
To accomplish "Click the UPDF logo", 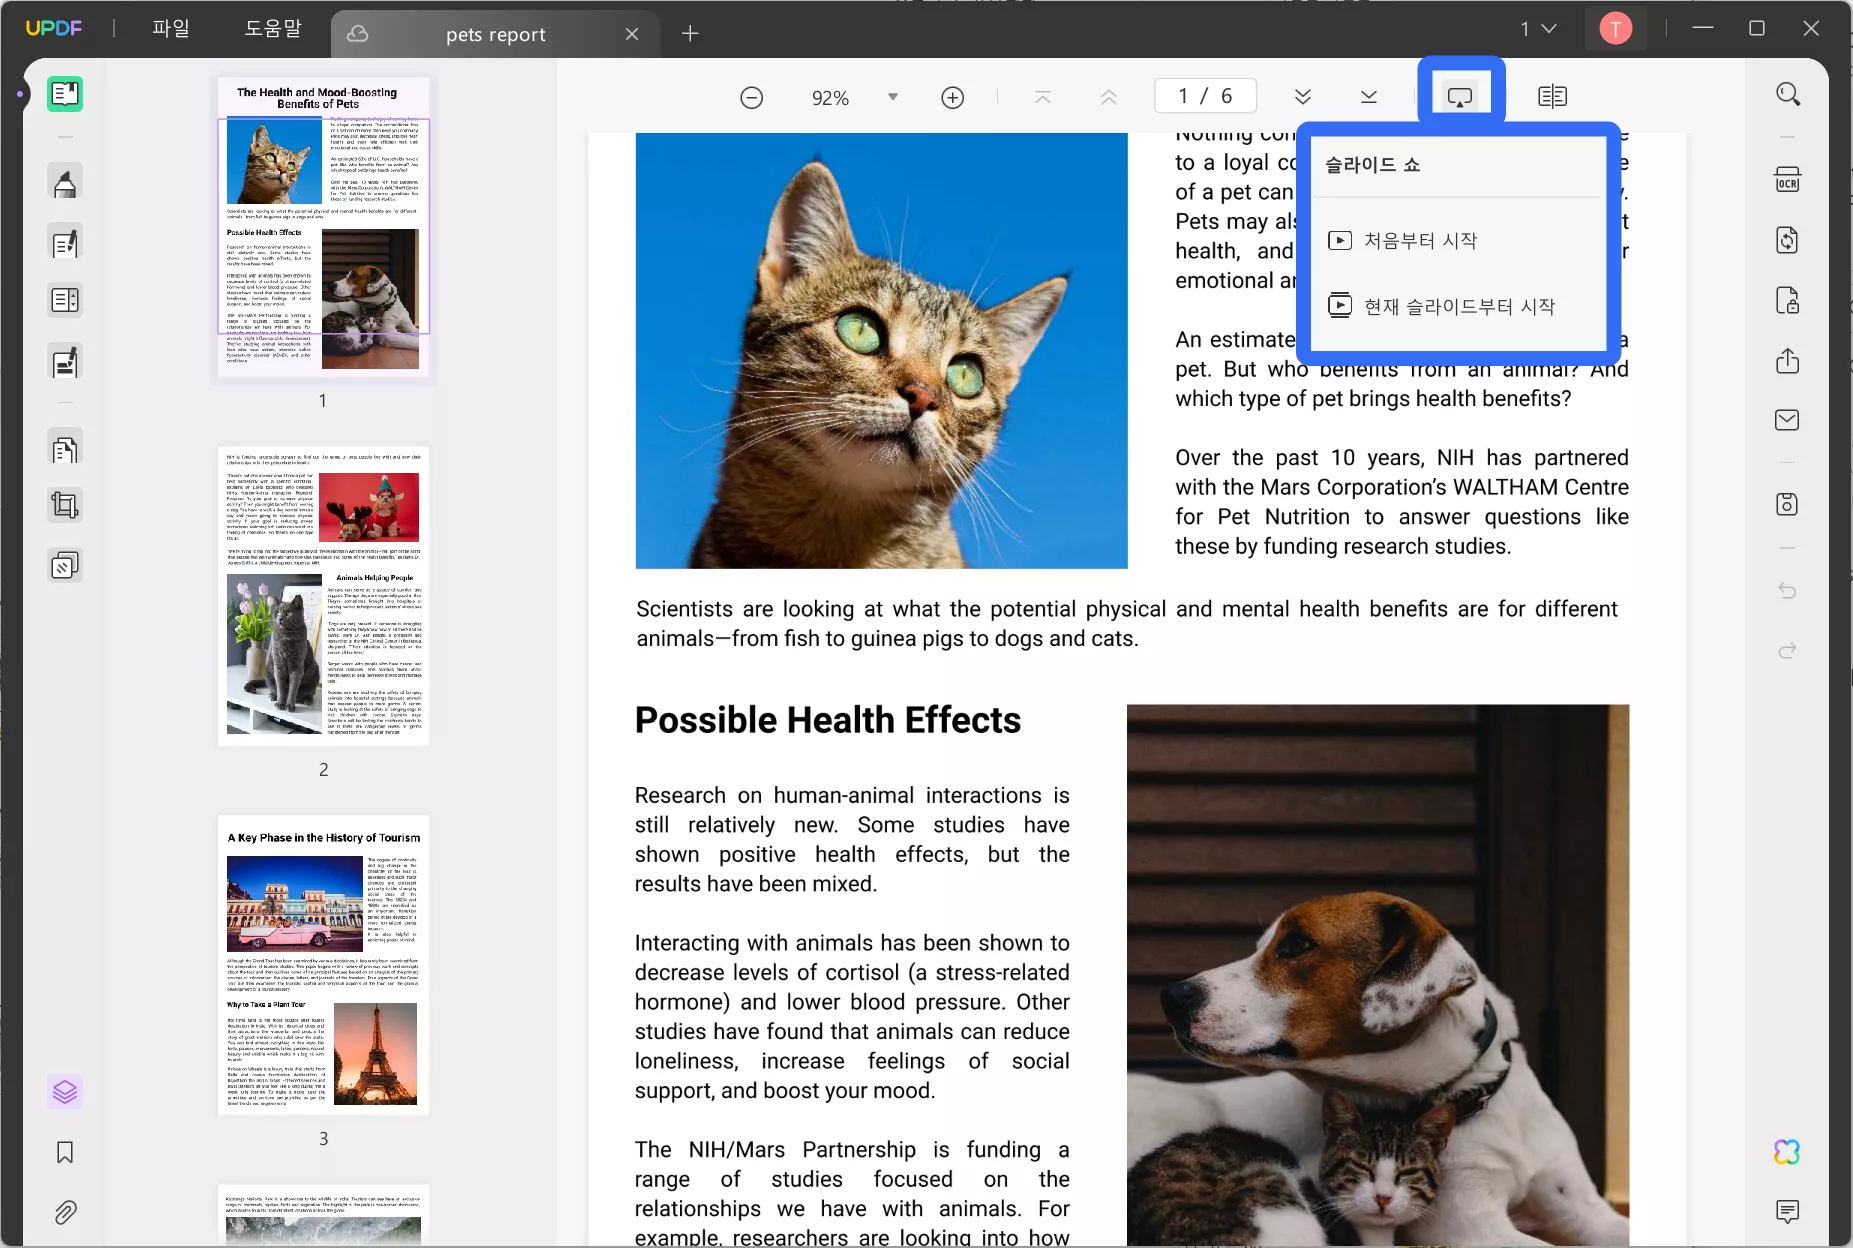I will pyautogui.click(x=54, y=29).
